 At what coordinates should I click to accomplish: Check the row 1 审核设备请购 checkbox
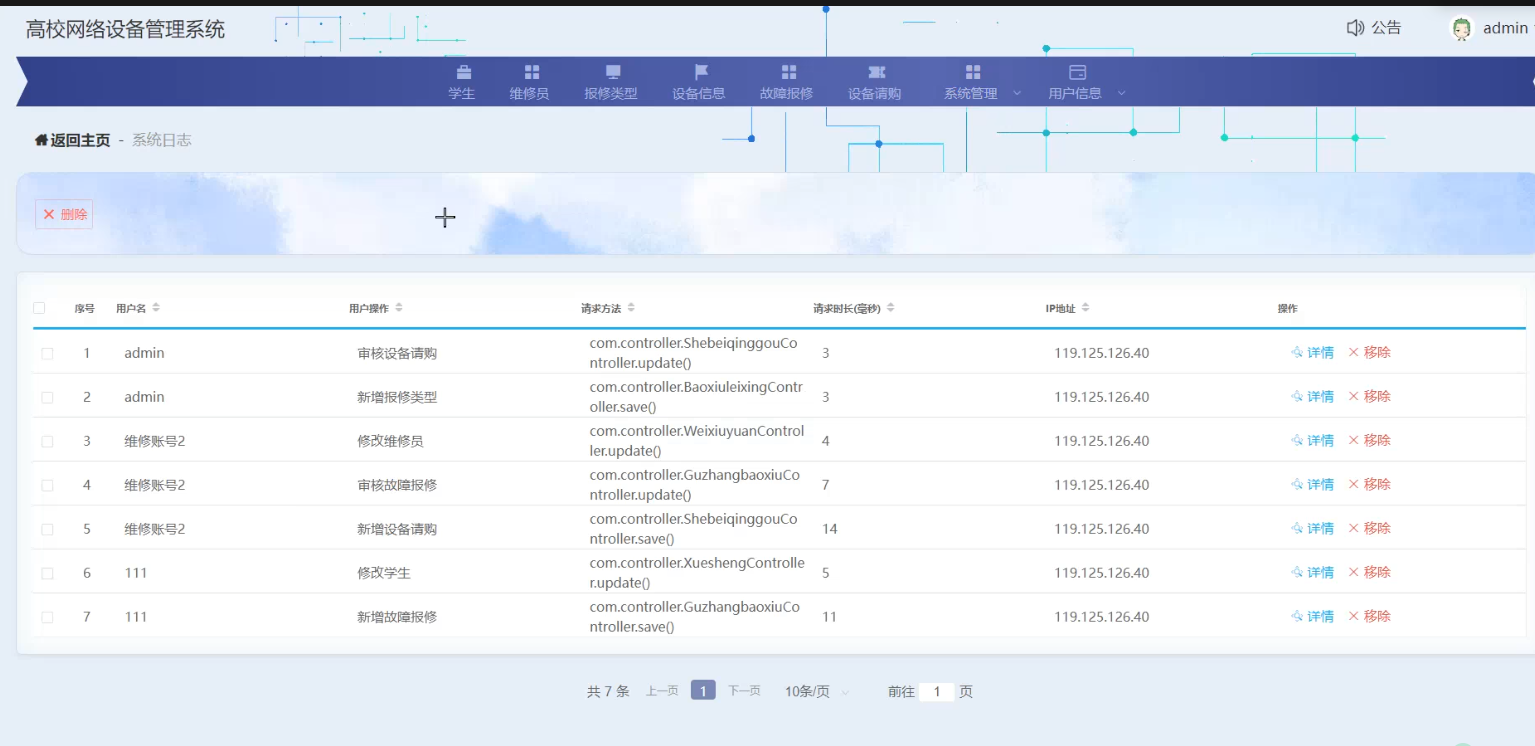coord(47,353)
